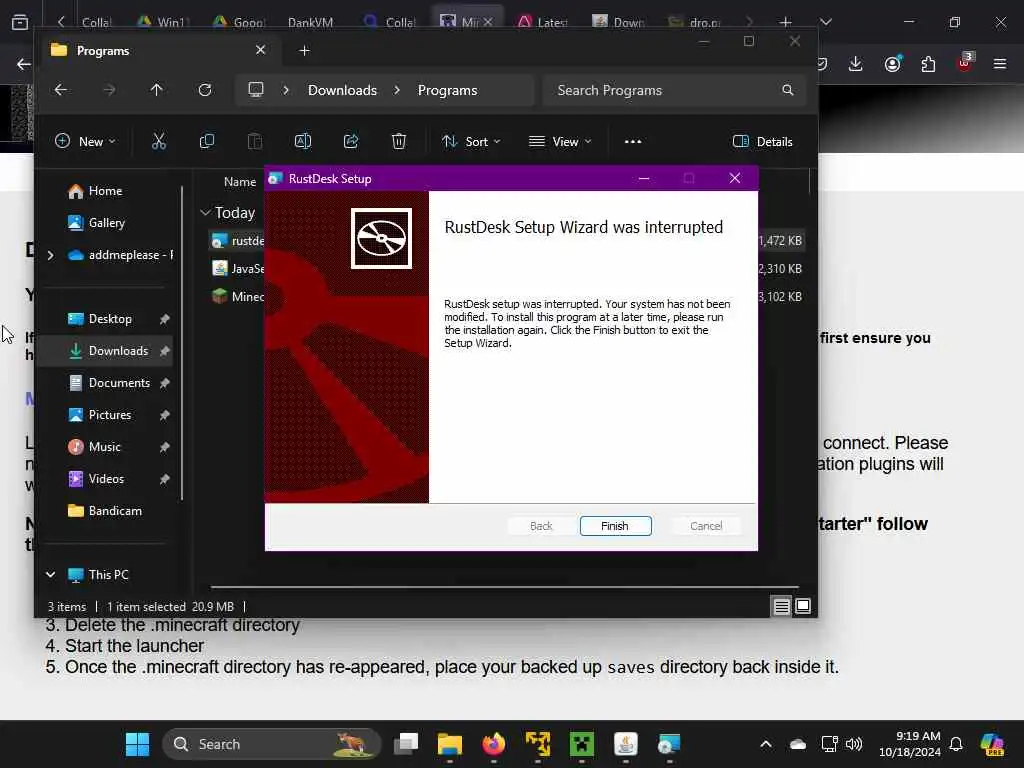Open Firefox from taskbar

tap(494, 744)
